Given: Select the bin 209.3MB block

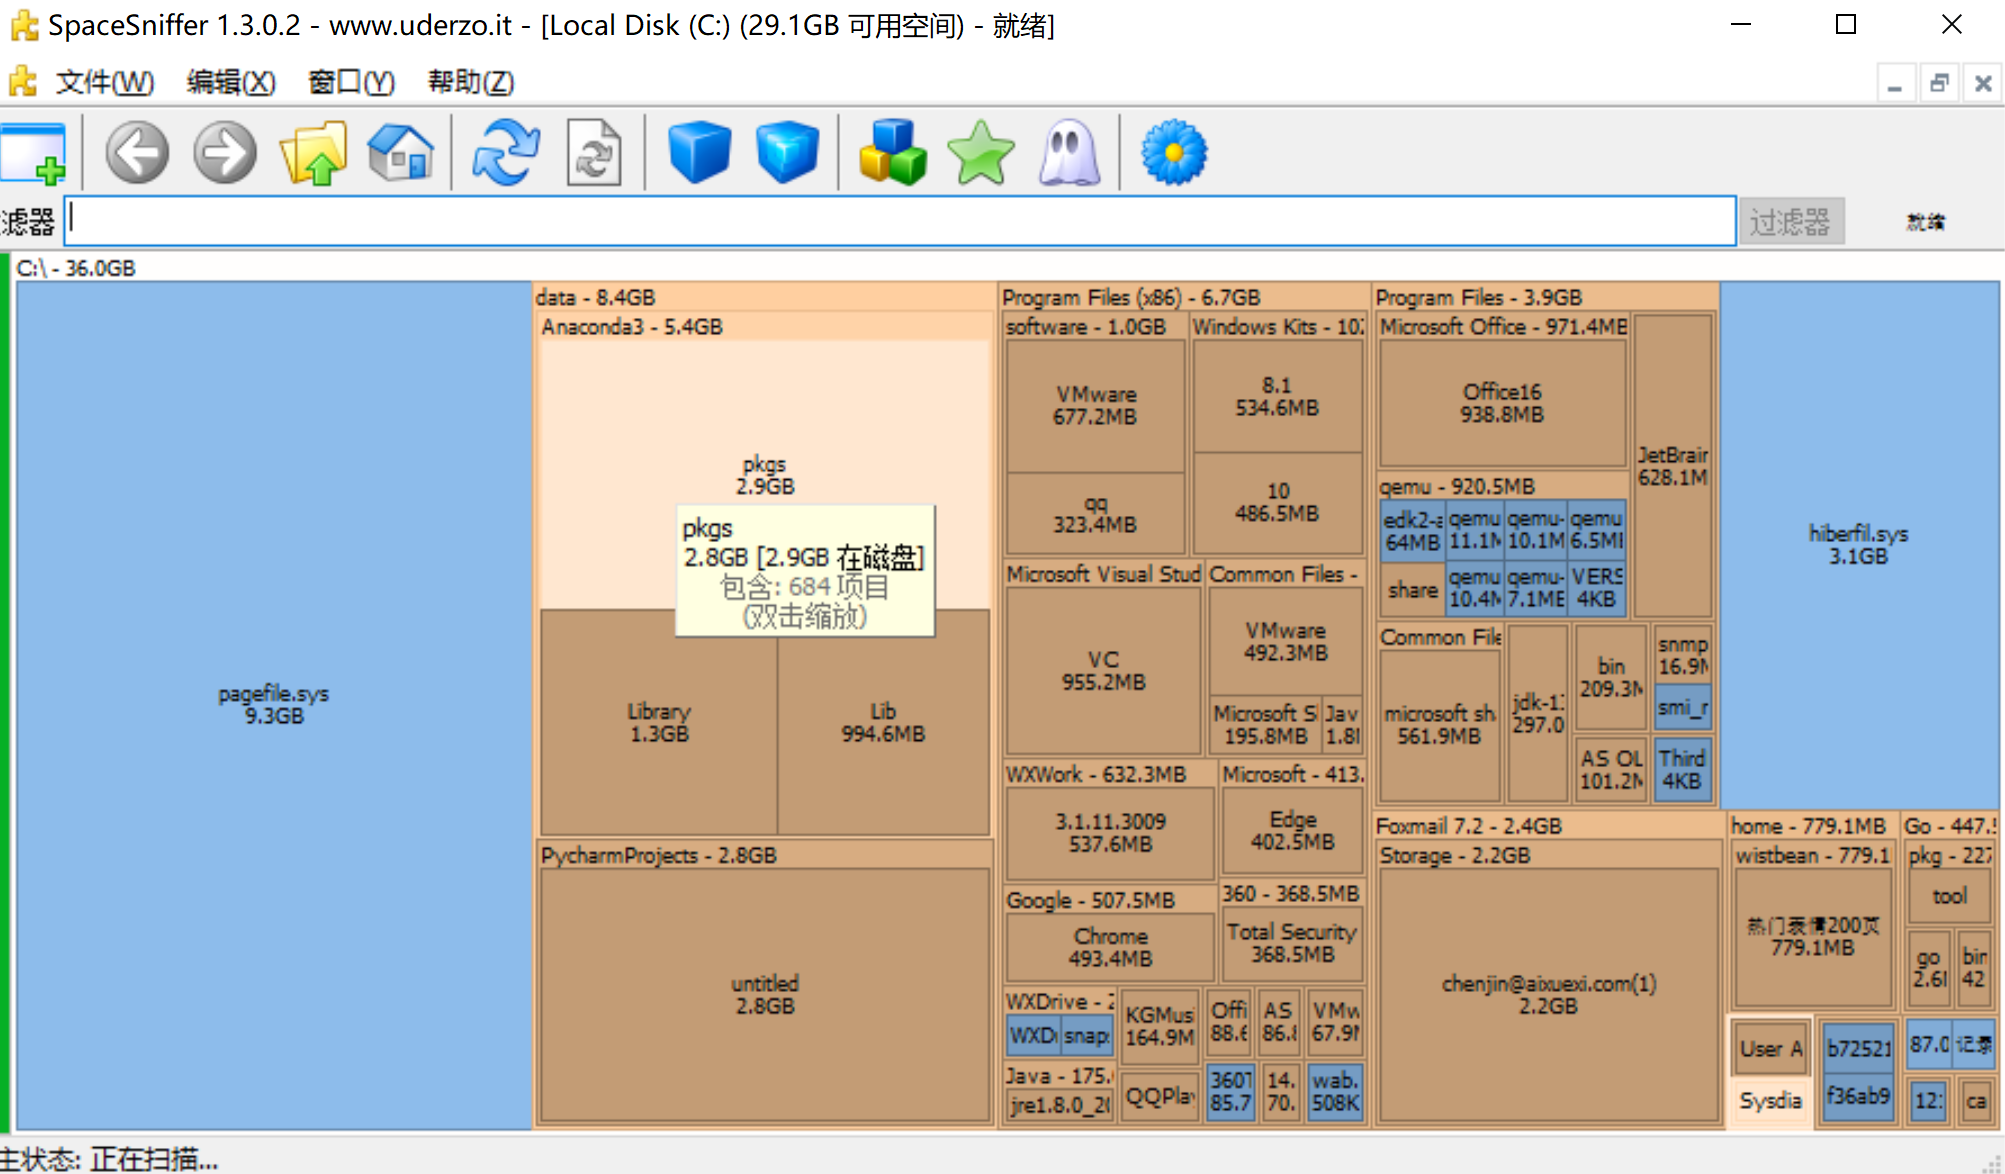Looking at the screenshot, I should pyautogui.click(x=1611, y=677).
